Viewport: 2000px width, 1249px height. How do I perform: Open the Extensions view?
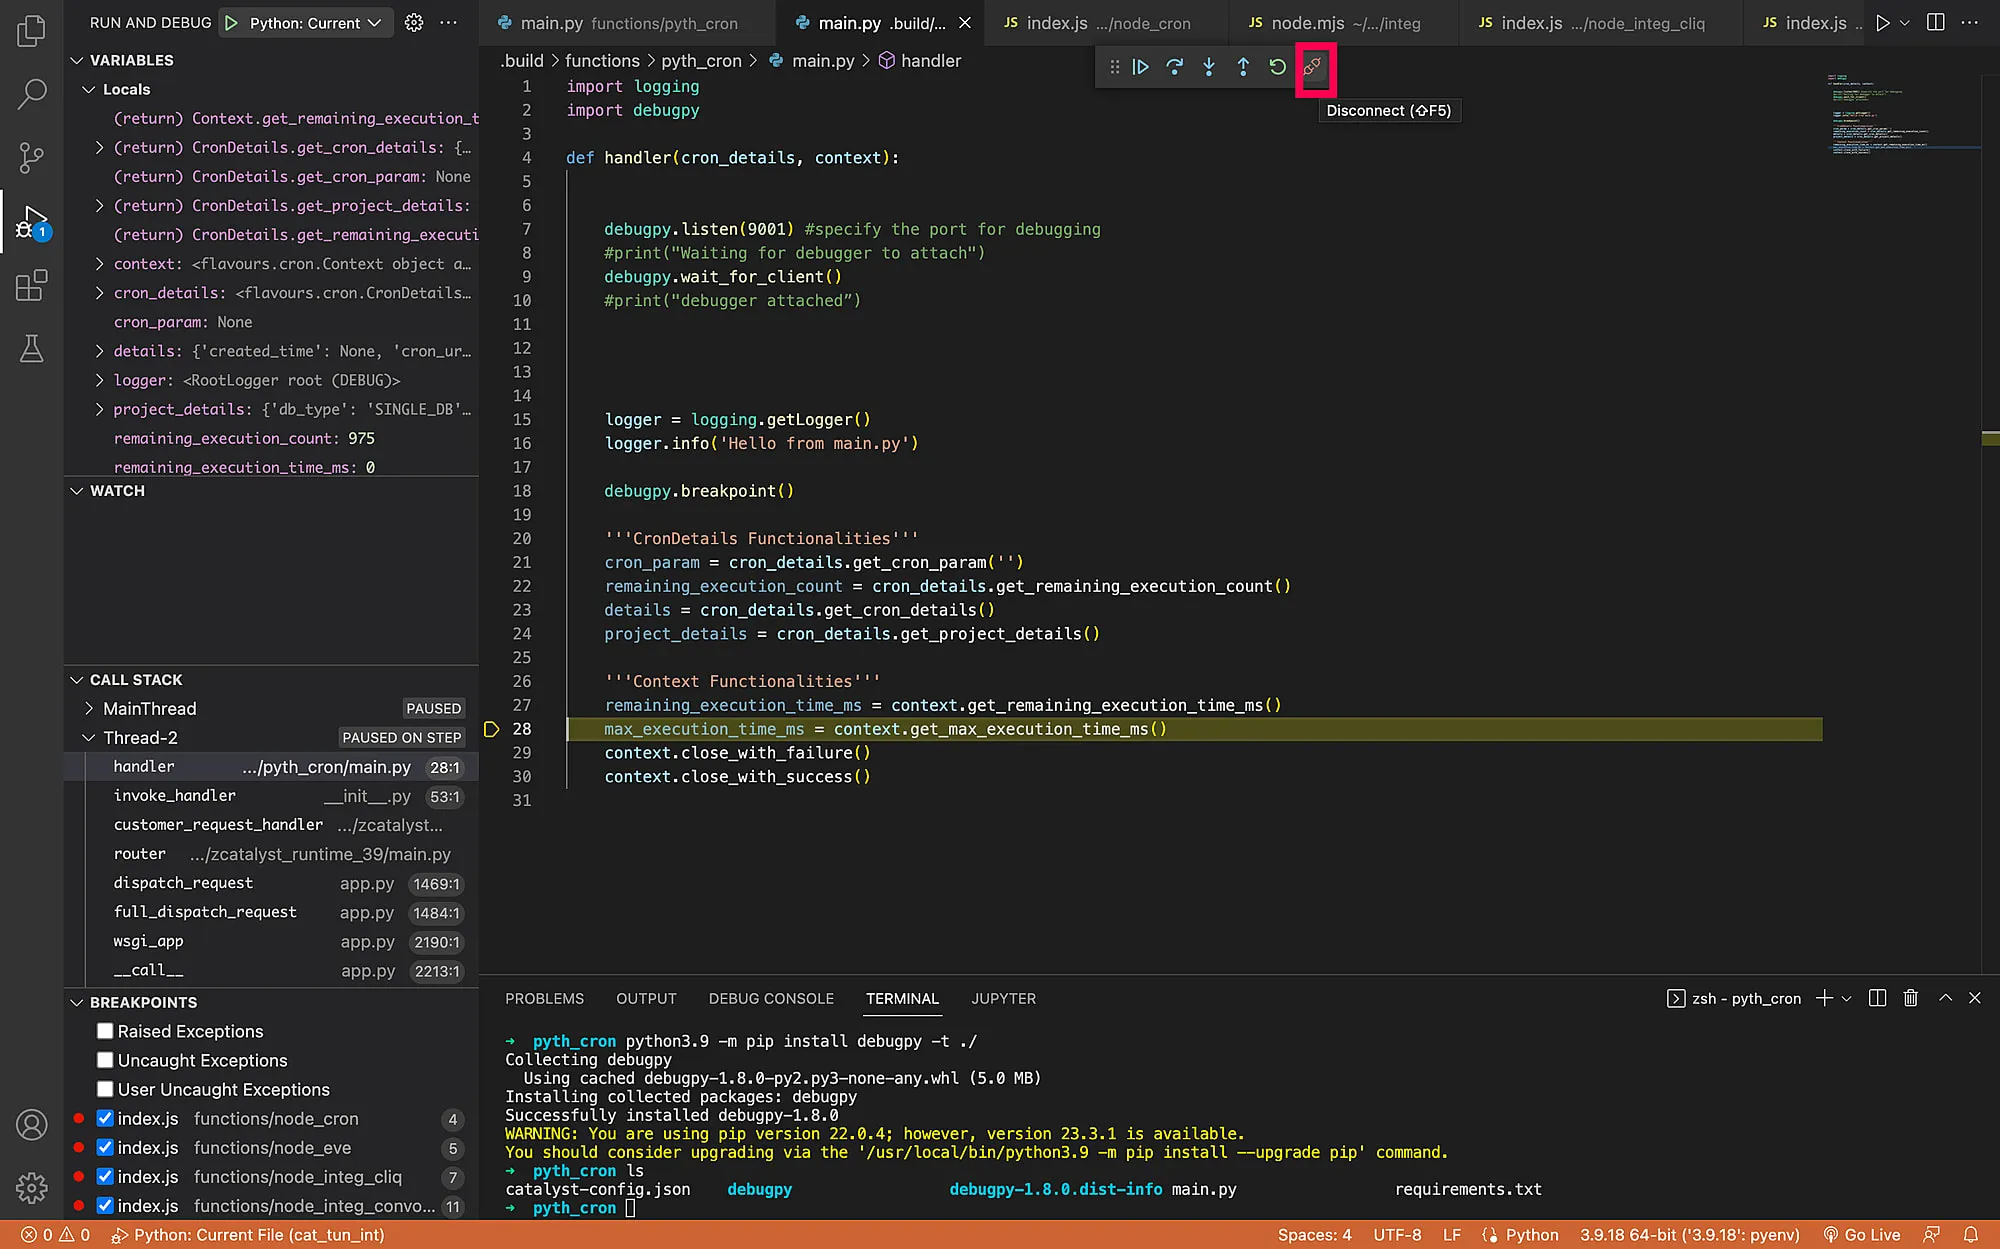pos(31,285)
